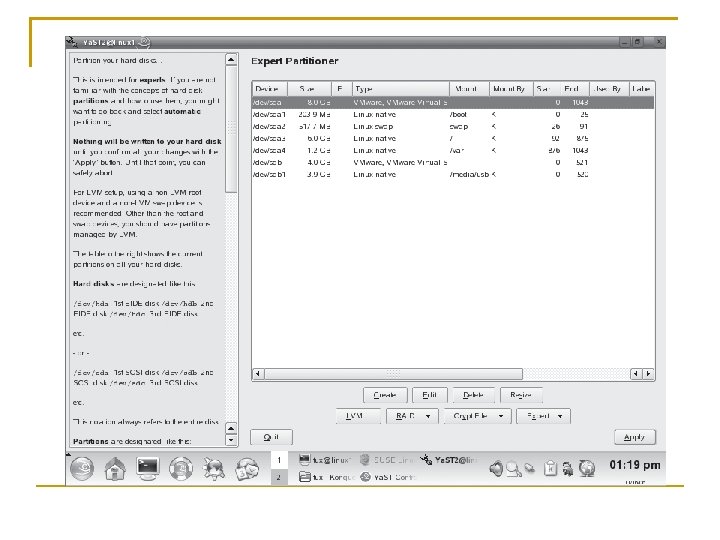
Task: Click the Mount By column header
Action: (x=511, y=89)
